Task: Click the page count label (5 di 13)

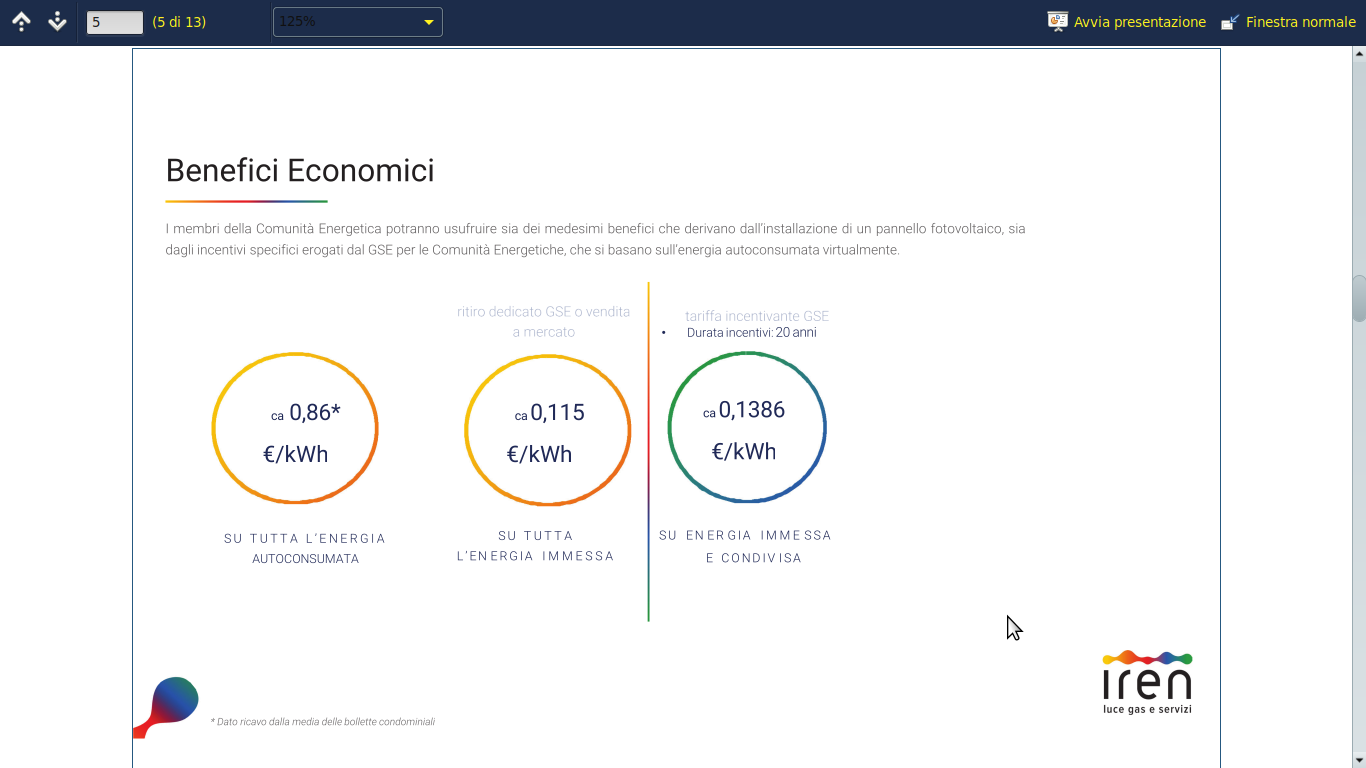Action: point(179,22)
